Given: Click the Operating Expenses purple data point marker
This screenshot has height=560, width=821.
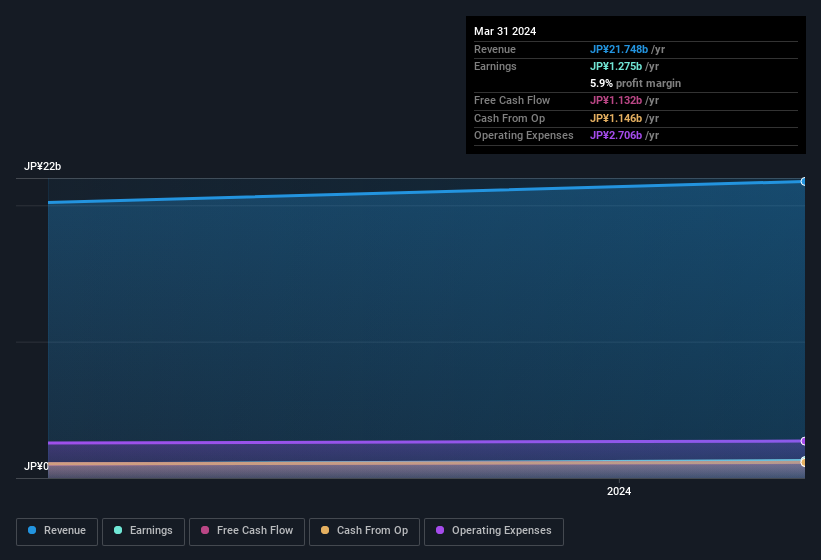Looking at the screenshot, I should point(803,441).
